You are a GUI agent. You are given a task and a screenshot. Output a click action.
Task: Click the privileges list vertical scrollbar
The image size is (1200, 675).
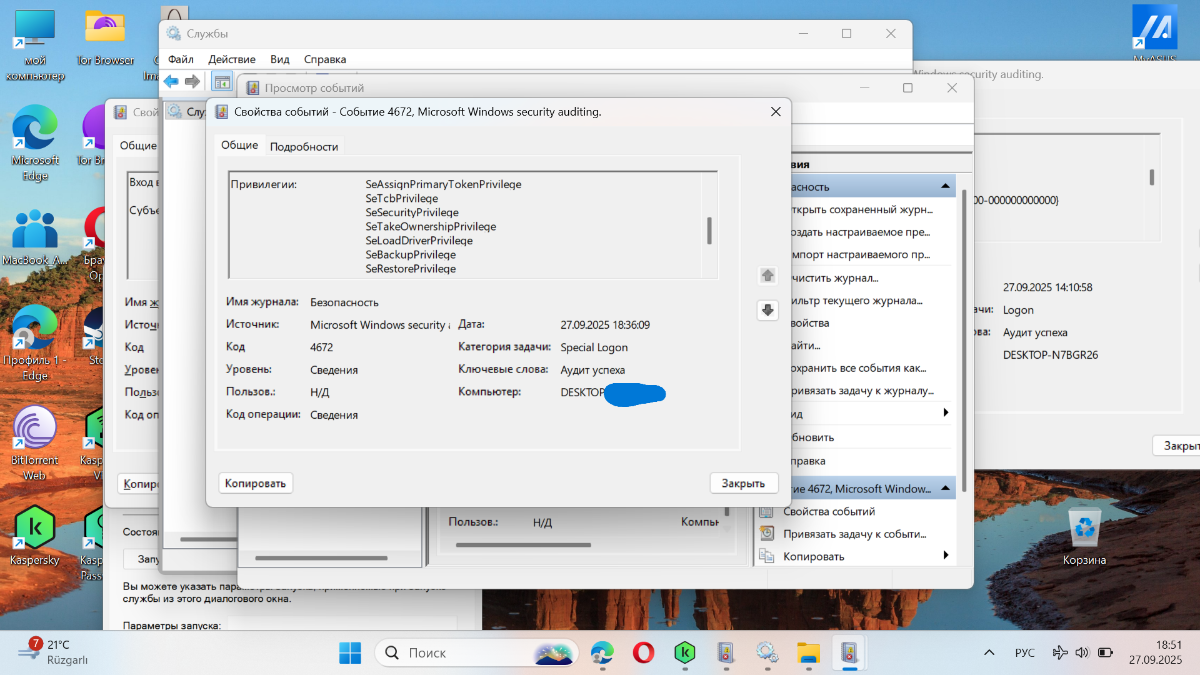click(x=709, y=231)
